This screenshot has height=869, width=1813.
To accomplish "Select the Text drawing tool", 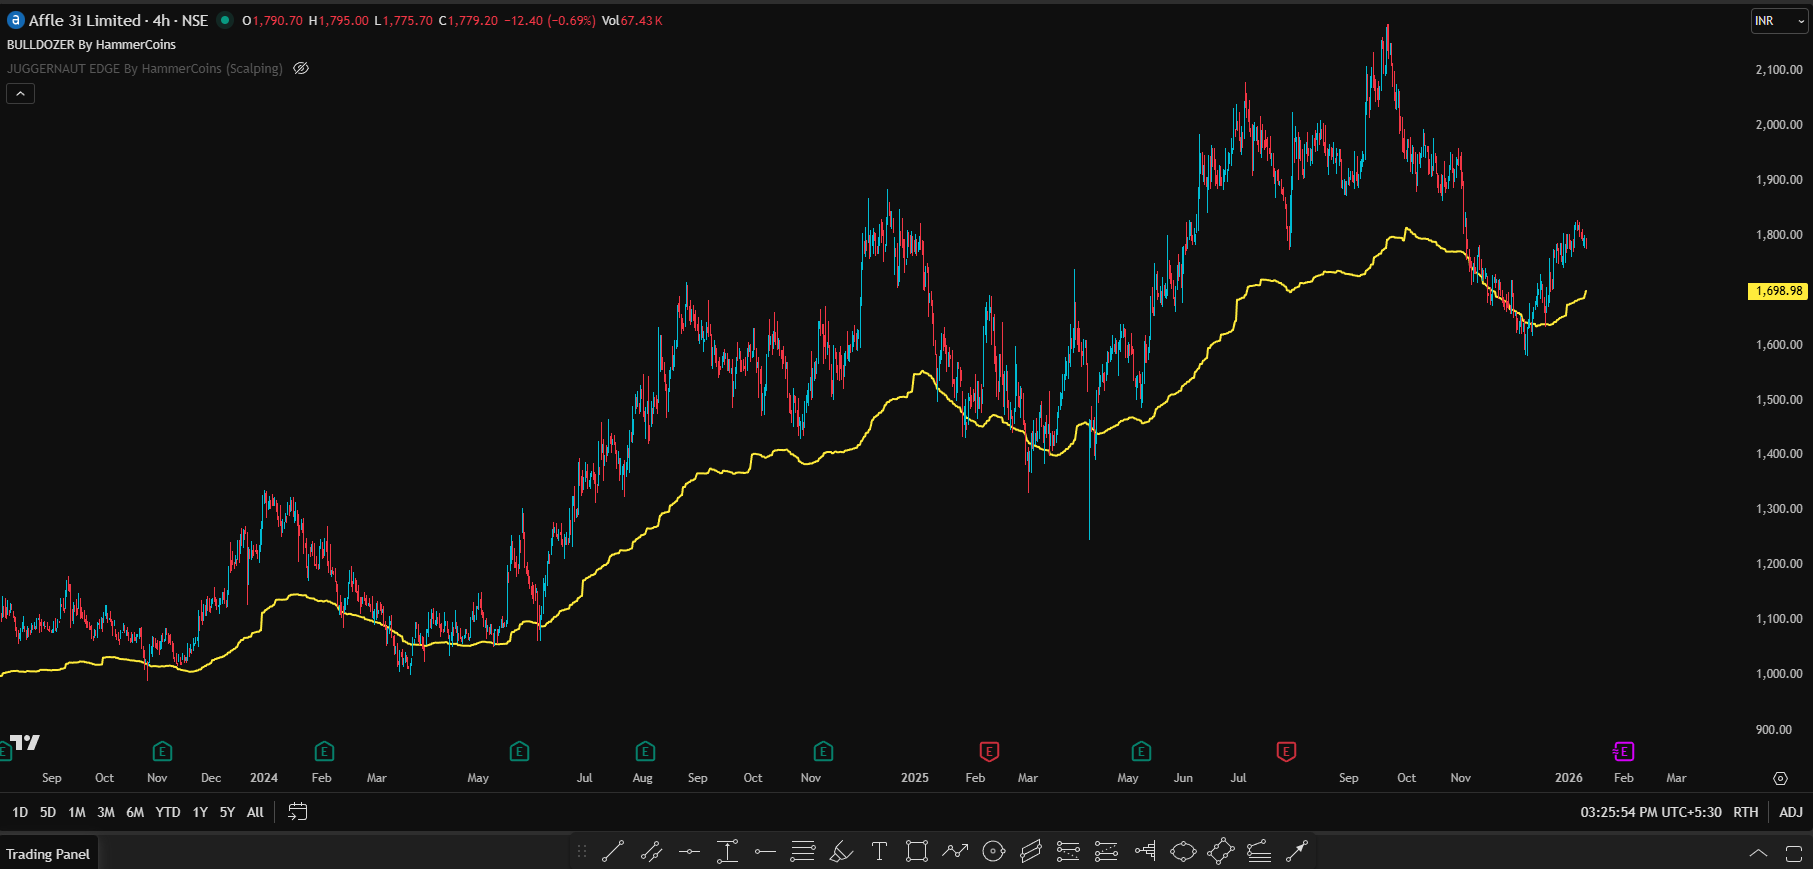I will tap(879, 851).
